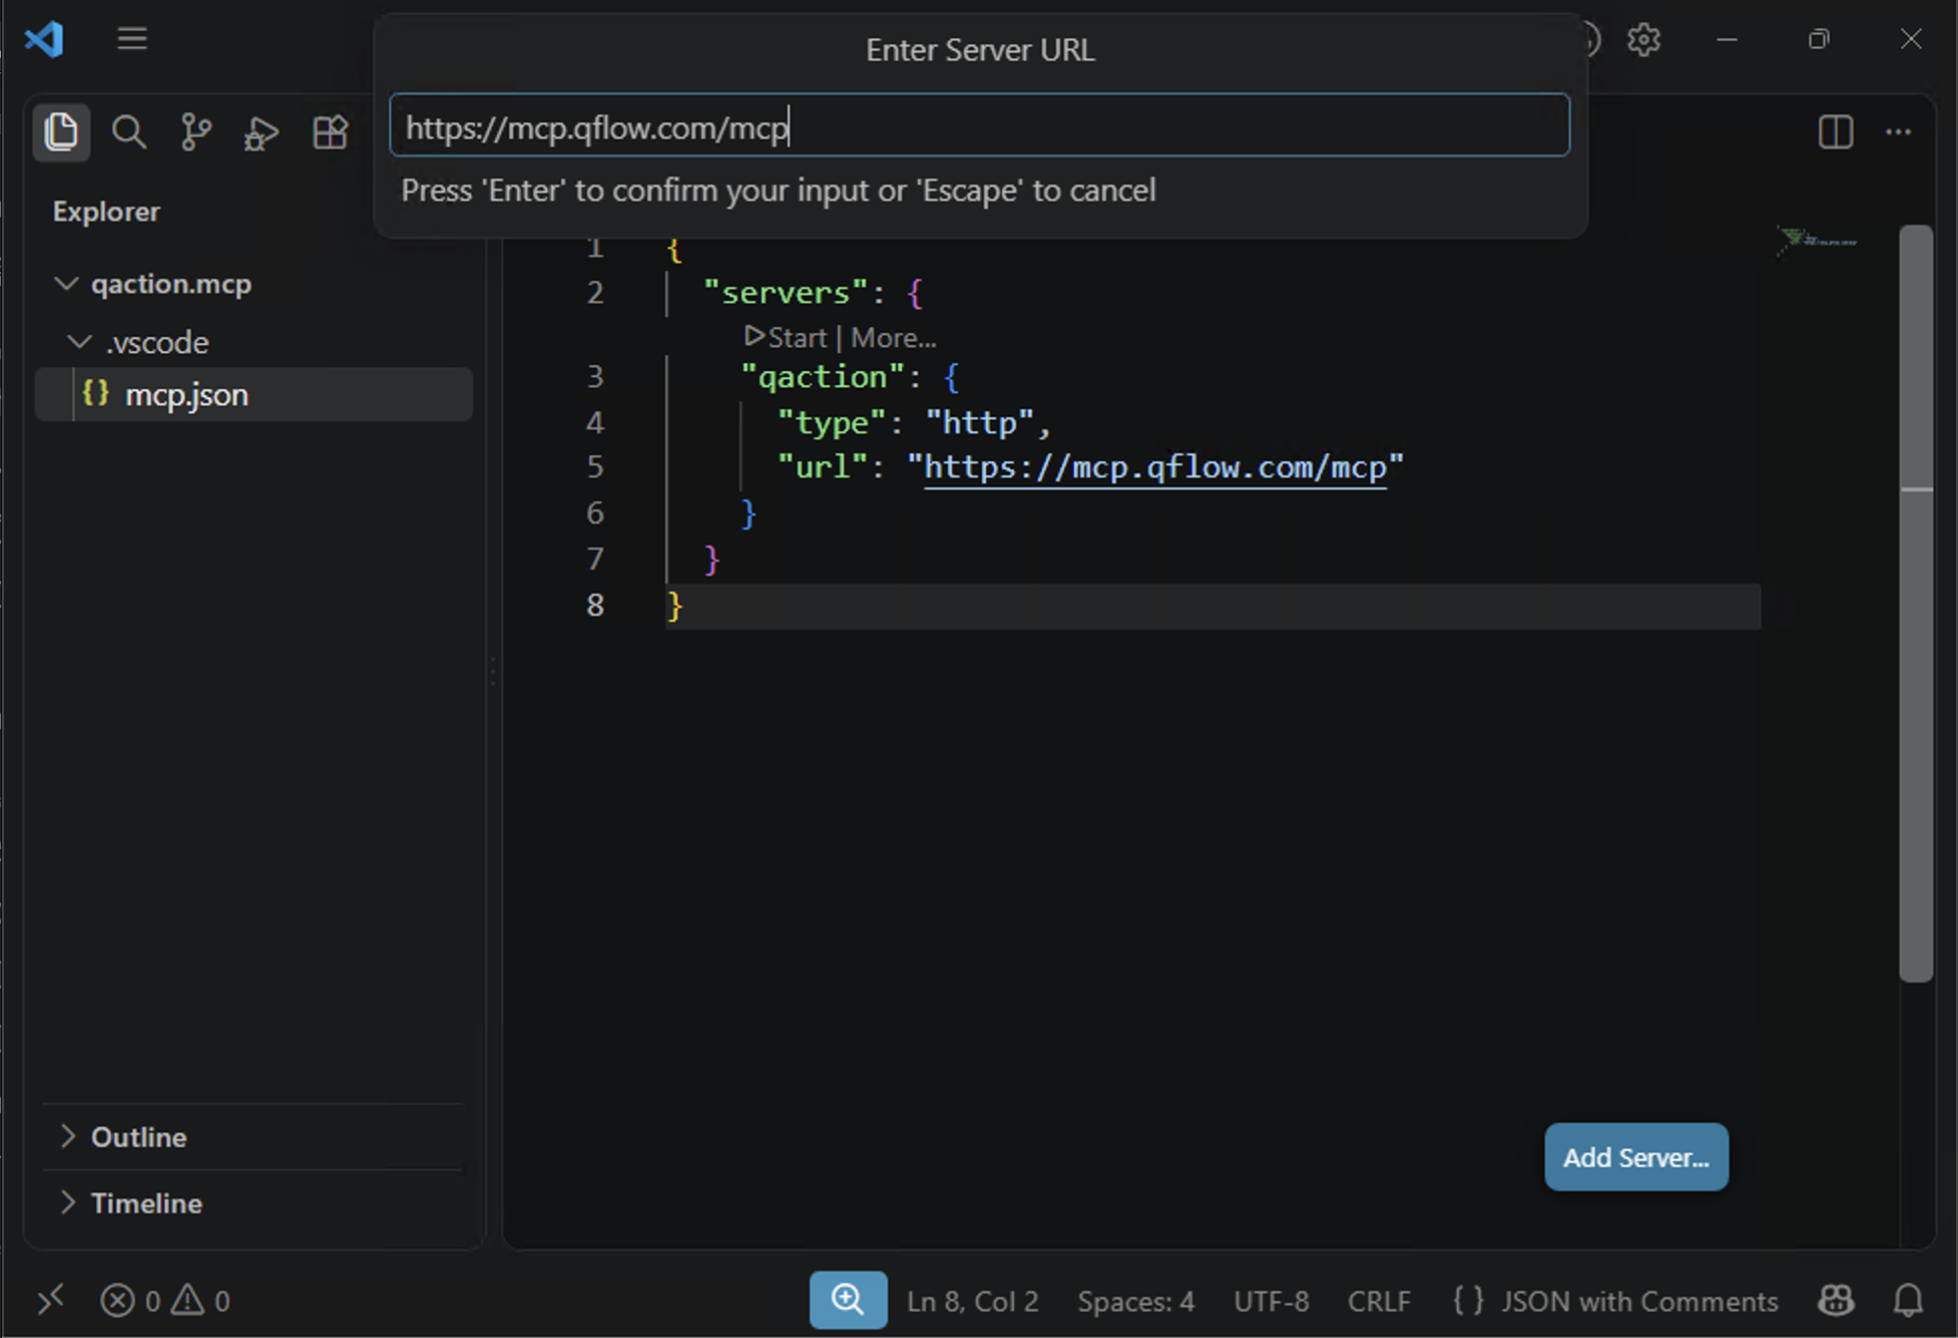
Task: Change file encoding UTF-8
Action: pos(1271,1301)
